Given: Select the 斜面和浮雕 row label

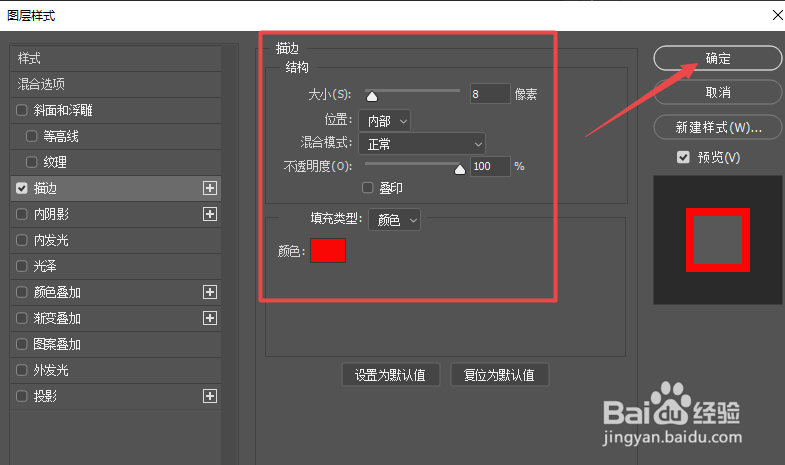Looking at the screenshot, I should 63,110.
